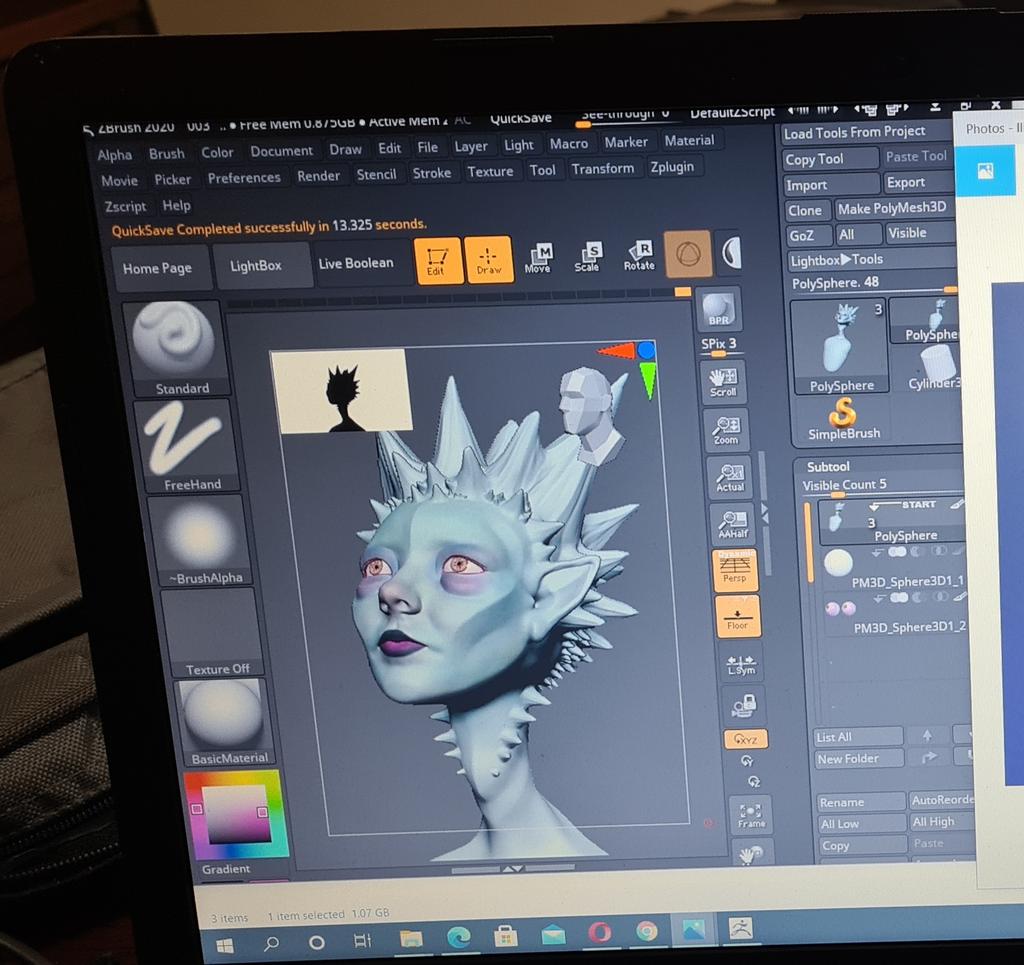Select the PolySphere subtool row
Viewport: 1024px width, 965px height.
pyautogui.click(x=891, y=522)
